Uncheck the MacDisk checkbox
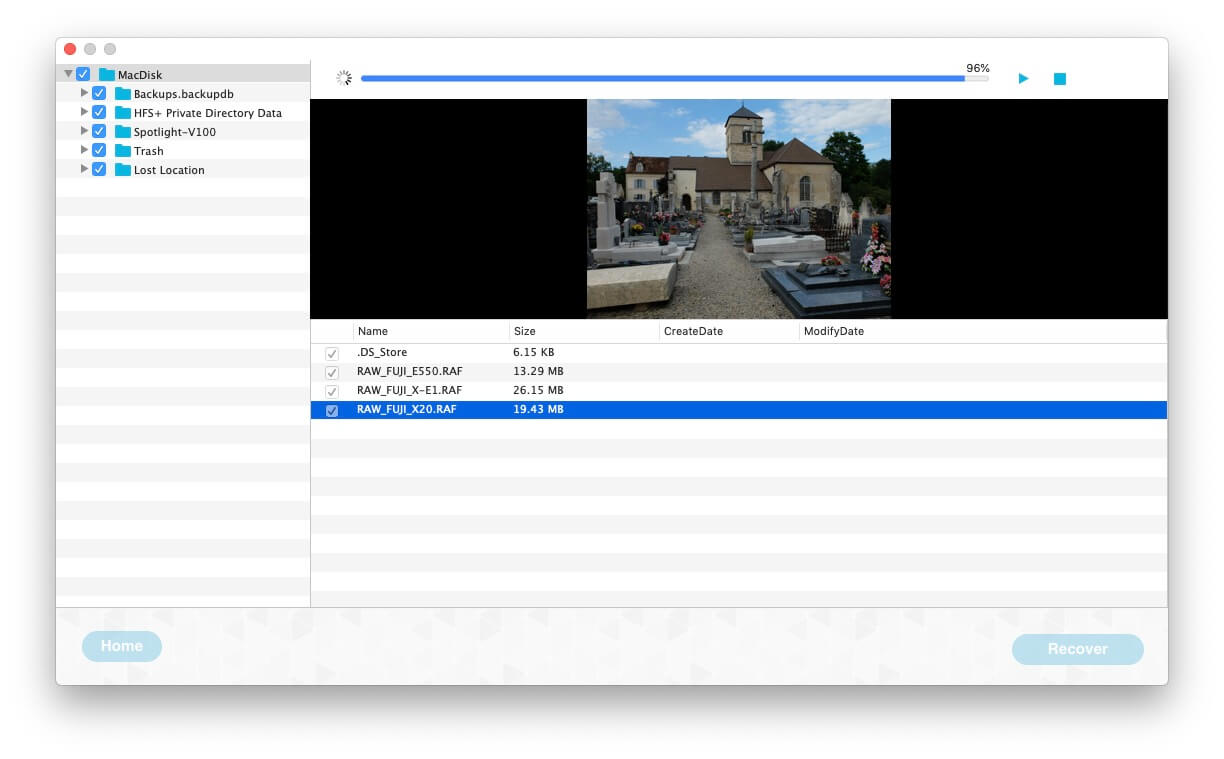 83,74
